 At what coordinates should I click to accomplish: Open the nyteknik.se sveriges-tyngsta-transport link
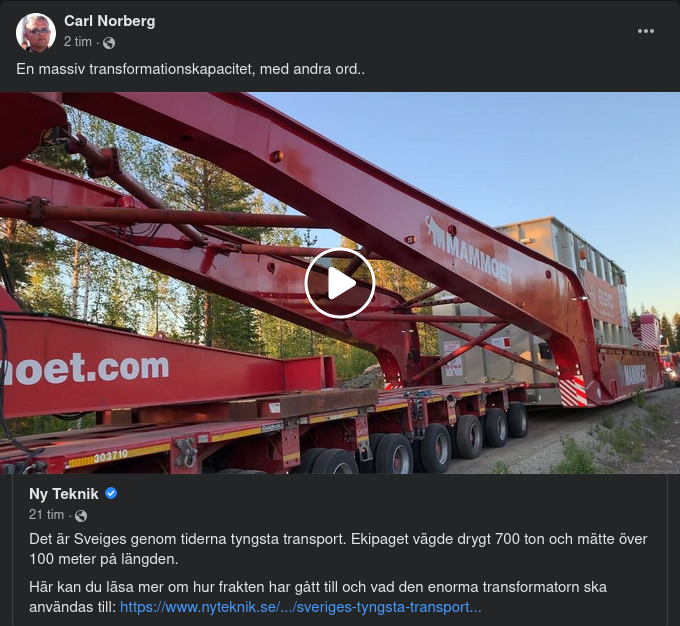click(301, 607)
